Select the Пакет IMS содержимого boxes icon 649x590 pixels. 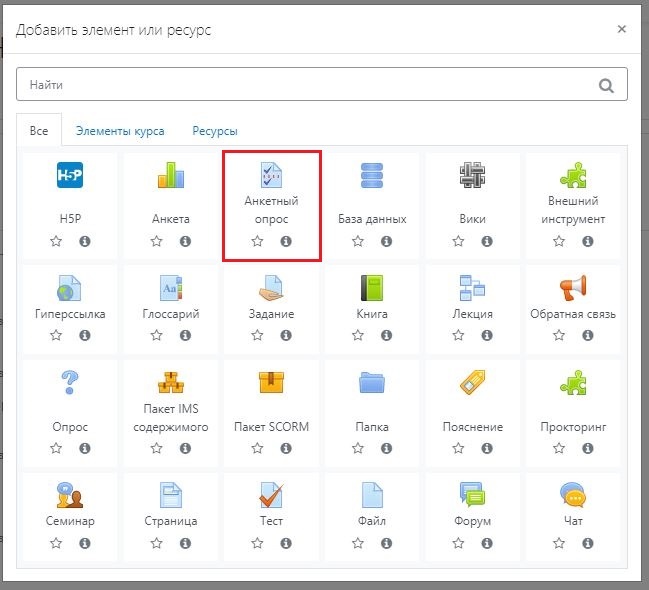(x=171, y=382)
